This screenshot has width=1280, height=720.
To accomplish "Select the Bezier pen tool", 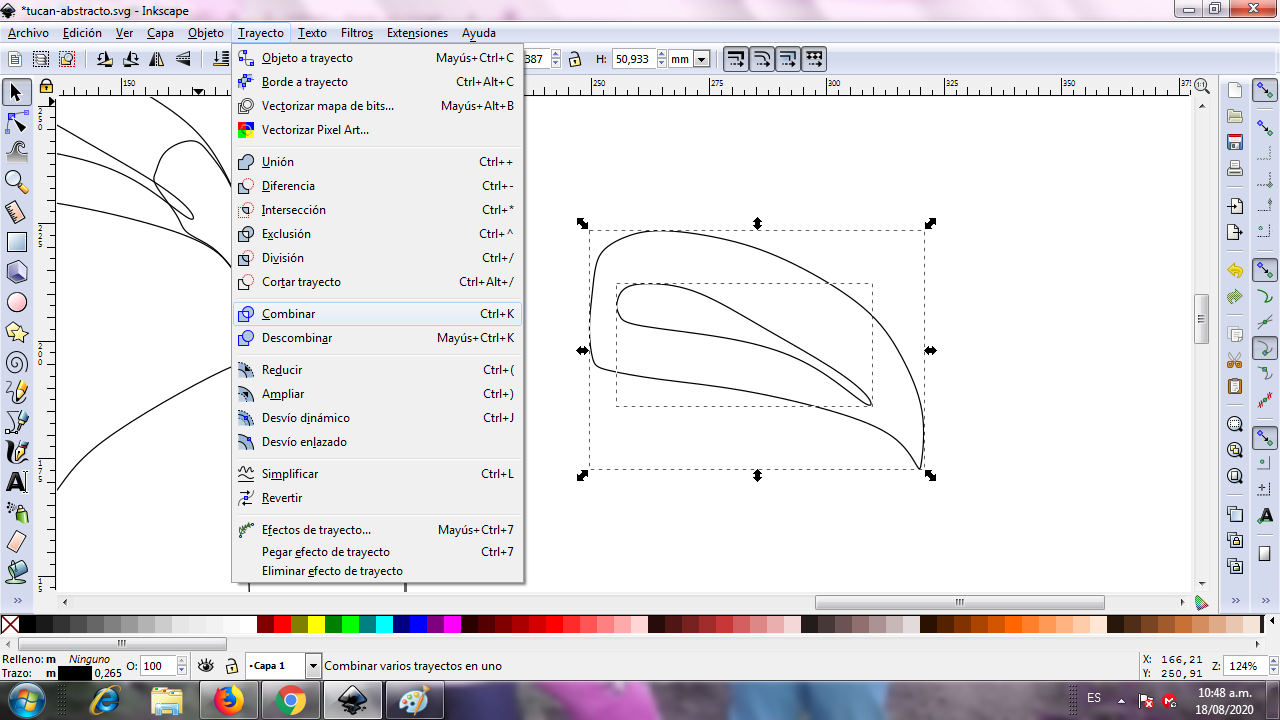I will coord(16,422).
